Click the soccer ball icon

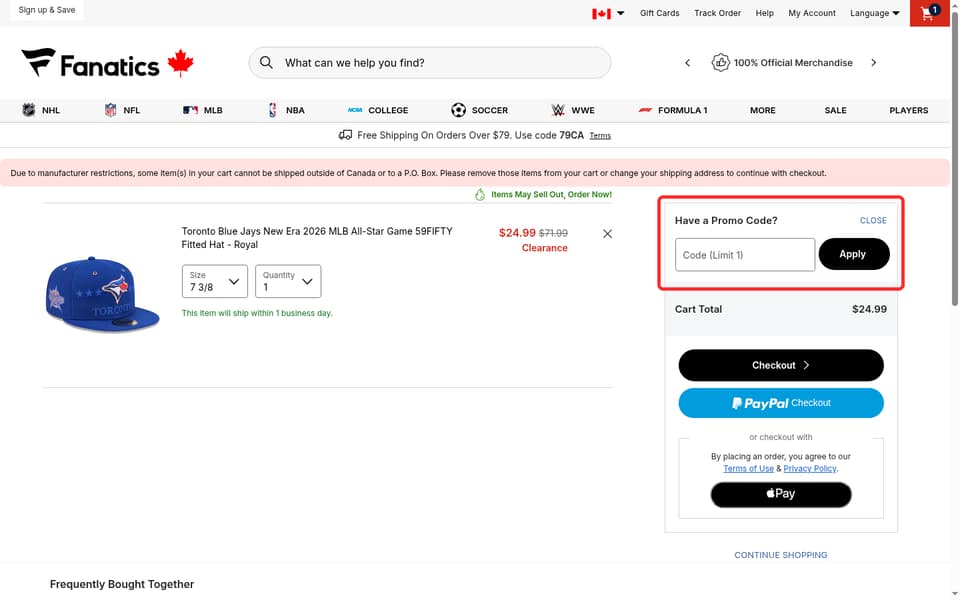tap(459, 110)
